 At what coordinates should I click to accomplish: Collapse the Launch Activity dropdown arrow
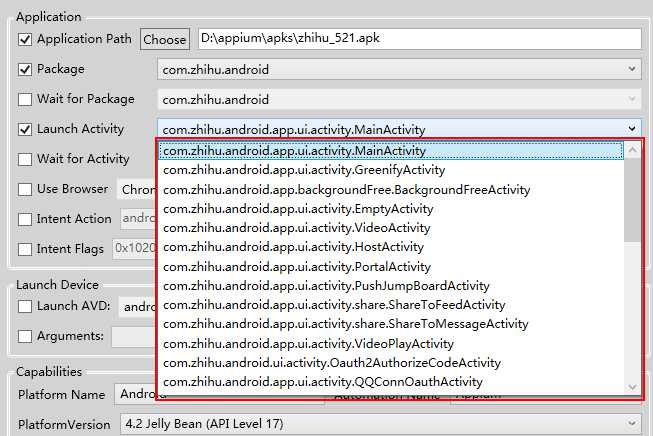(x=632, y=129)
